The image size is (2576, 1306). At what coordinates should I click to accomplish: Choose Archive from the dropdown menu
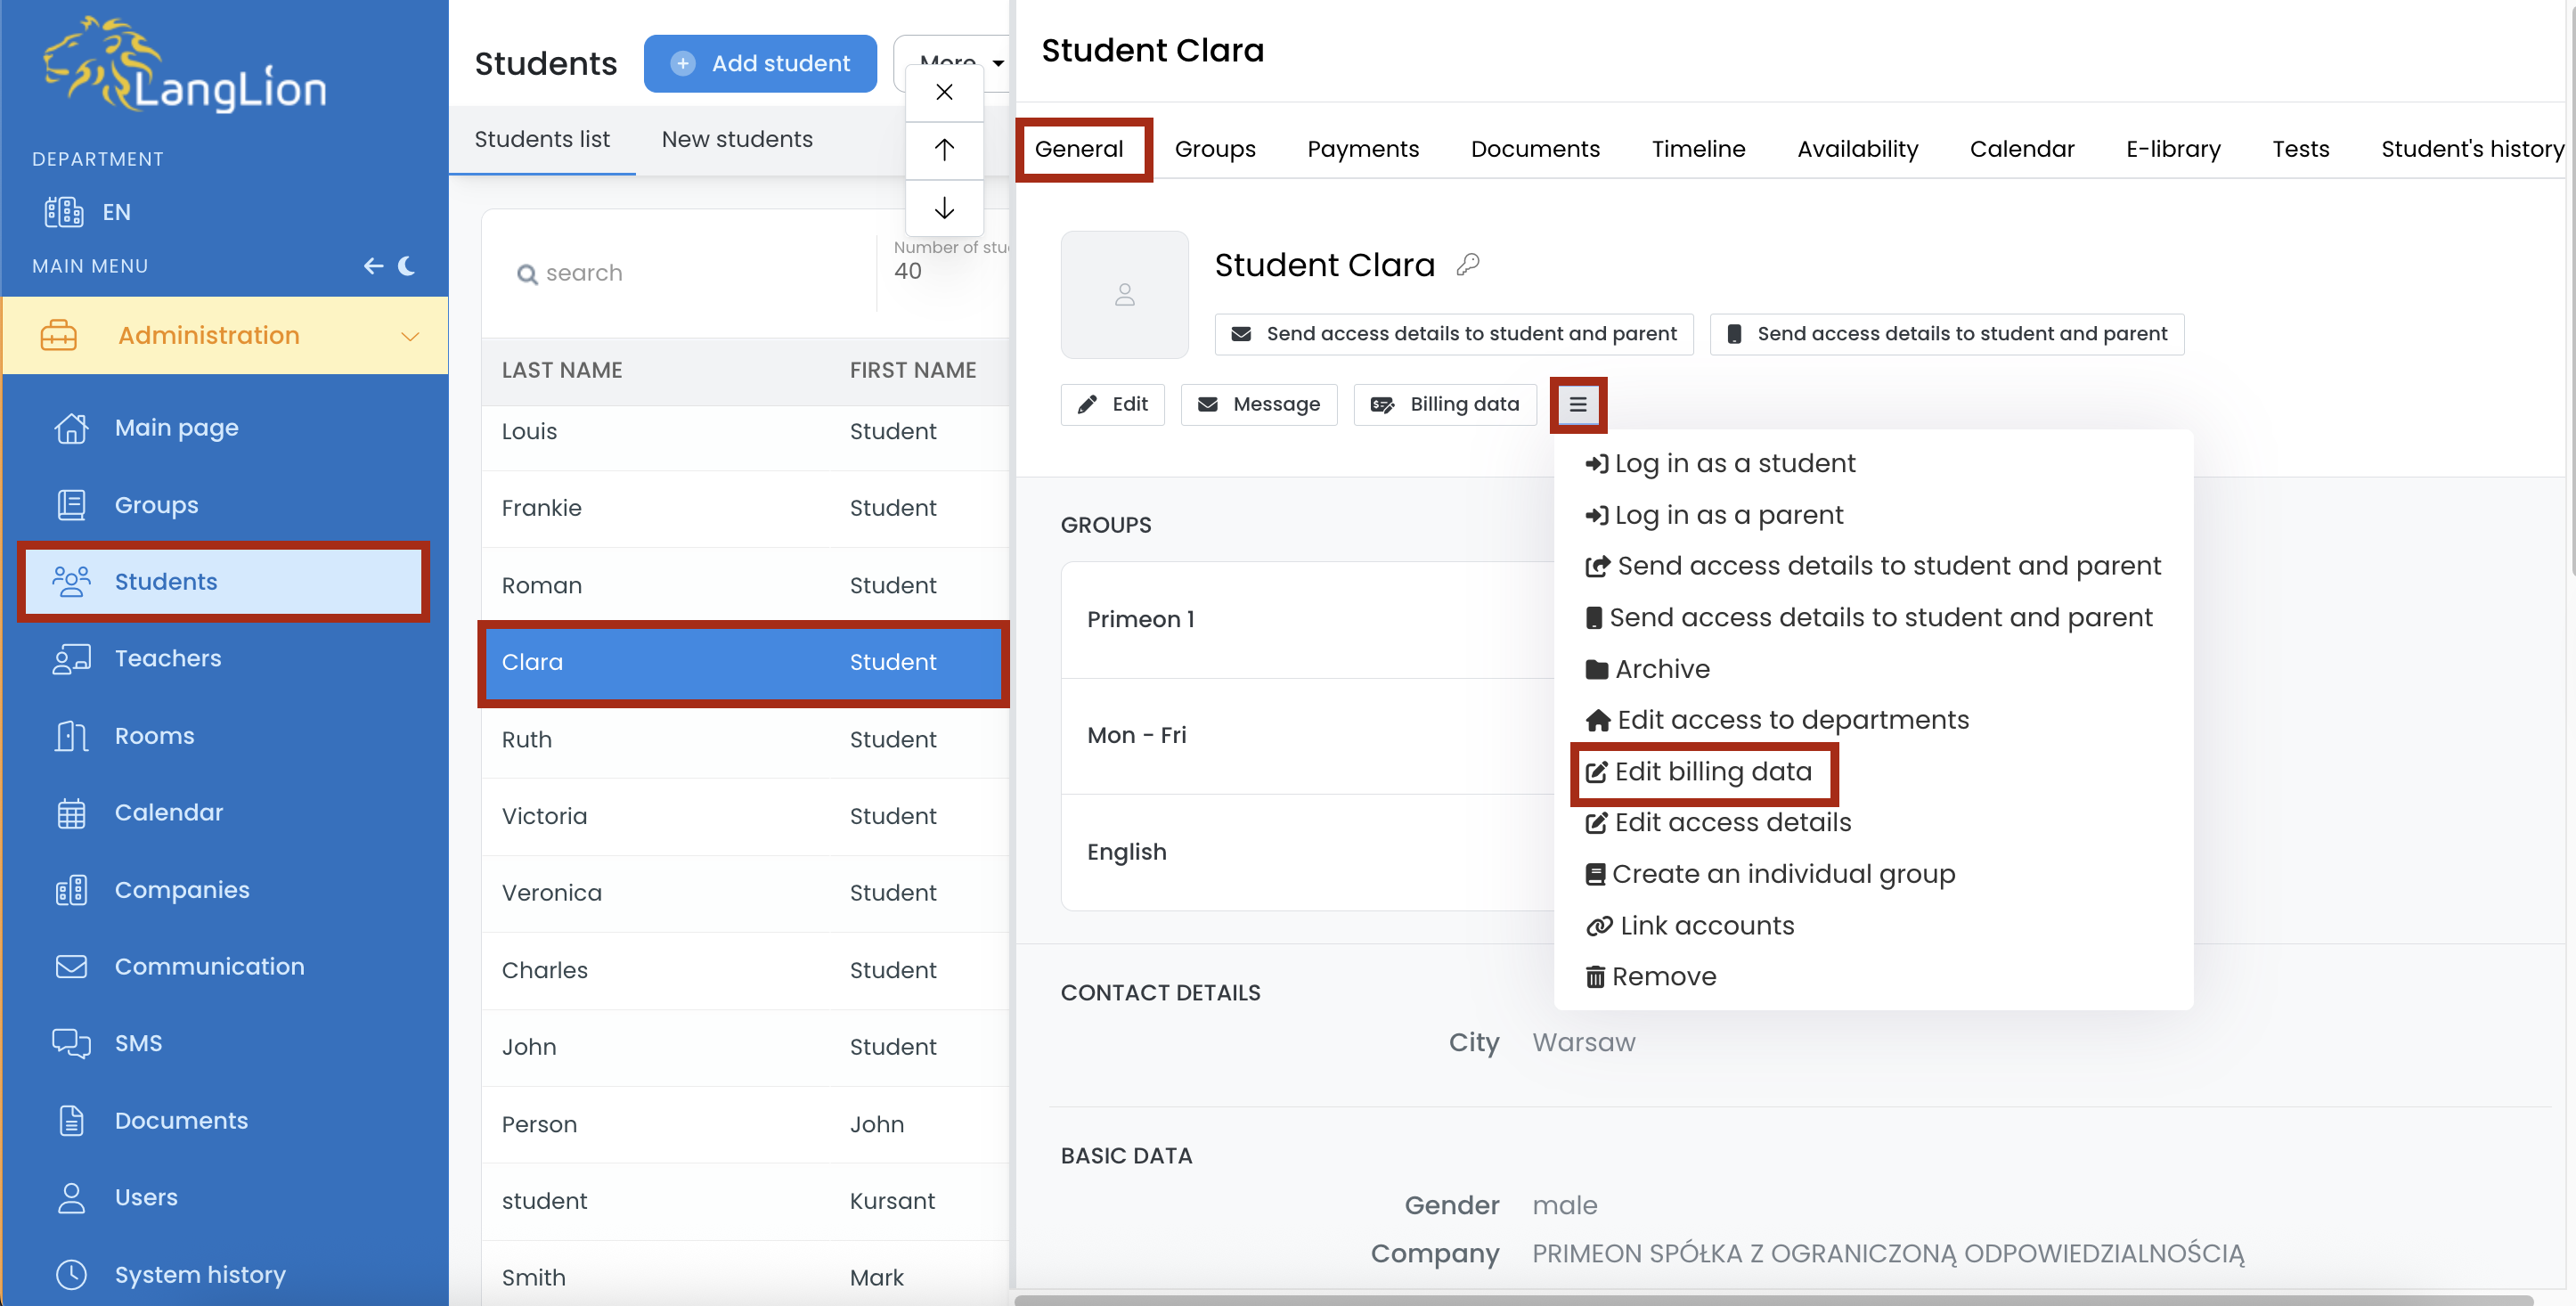[x=1661, y=669]
